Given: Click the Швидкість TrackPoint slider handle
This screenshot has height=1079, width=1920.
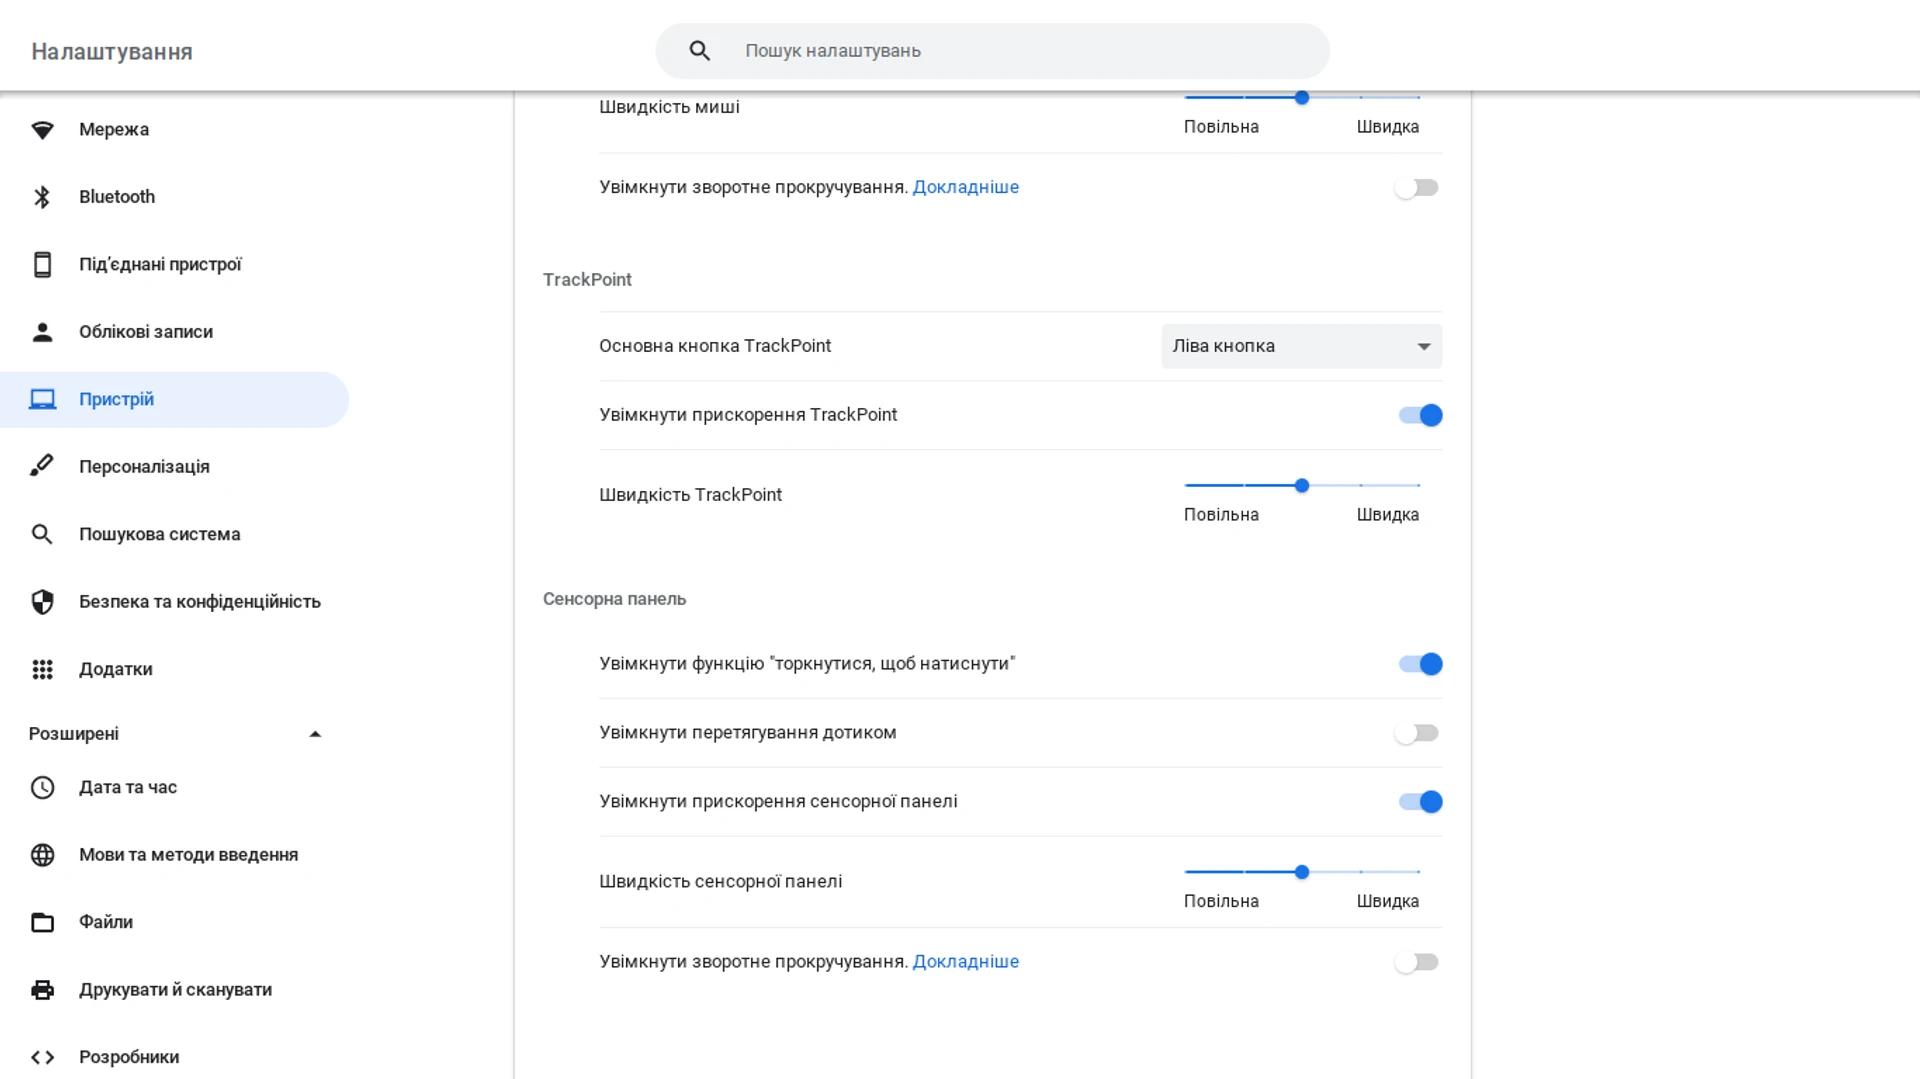Looking at the screenshot, I should (x=1302, y=486).
